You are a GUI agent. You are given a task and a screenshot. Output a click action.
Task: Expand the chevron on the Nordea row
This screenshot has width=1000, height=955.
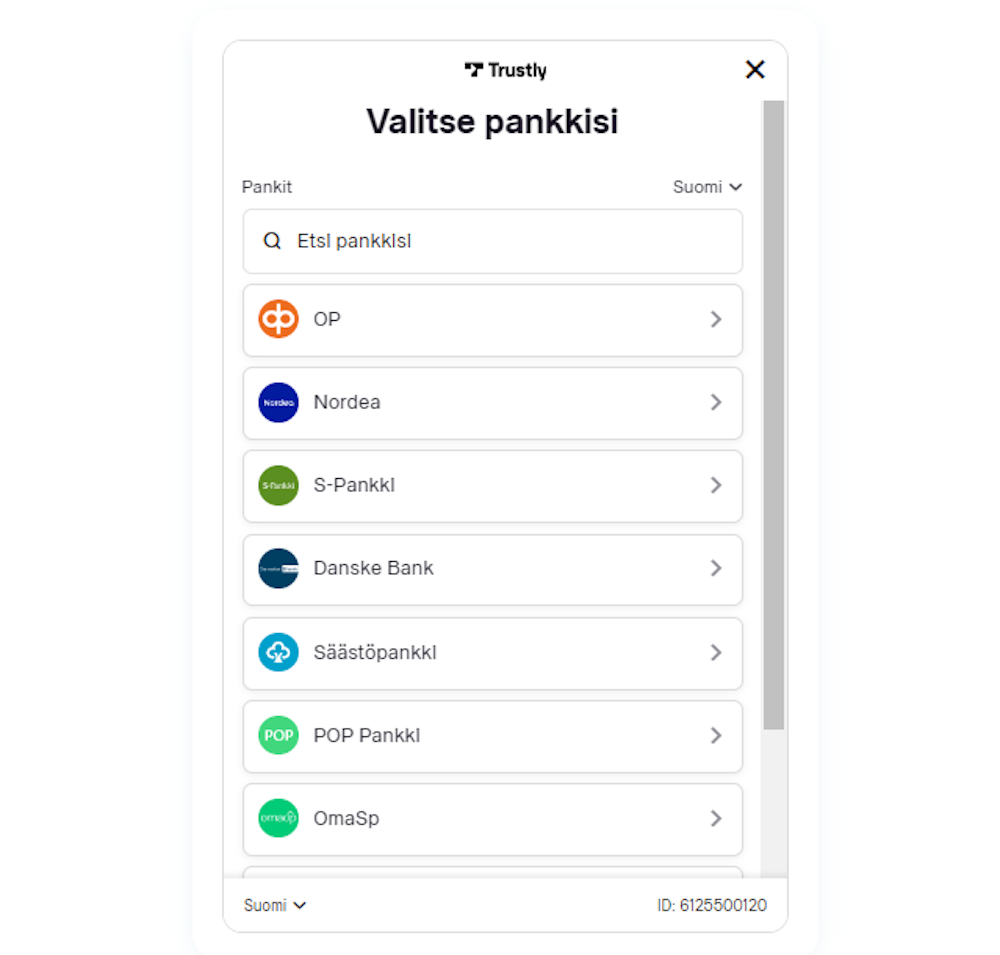(x=716, y=402)
